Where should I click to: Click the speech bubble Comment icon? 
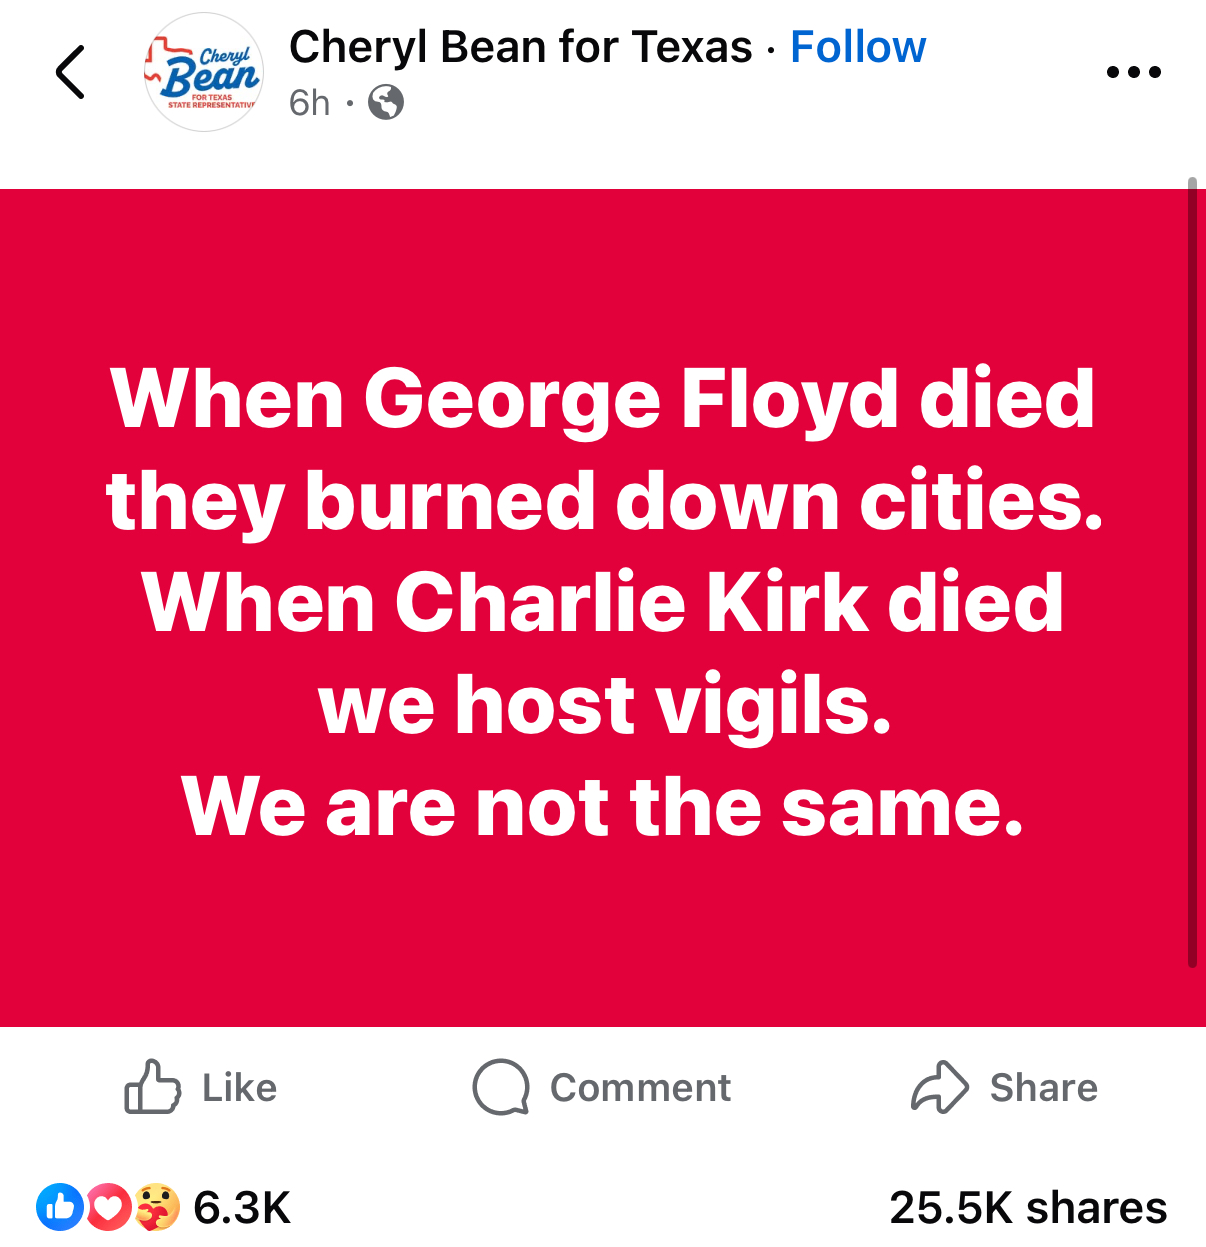point(501,1087)
